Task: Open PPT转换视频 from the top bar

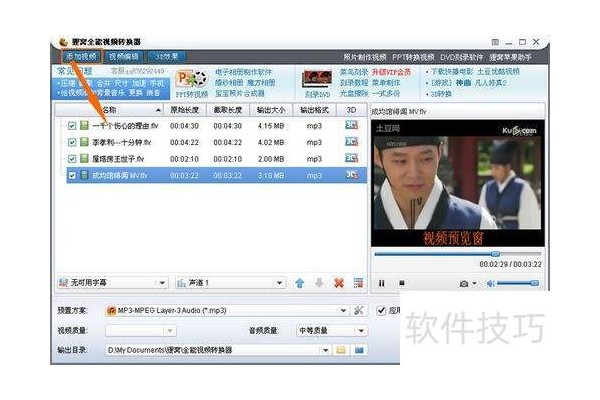Action: (x=413, y=57)
